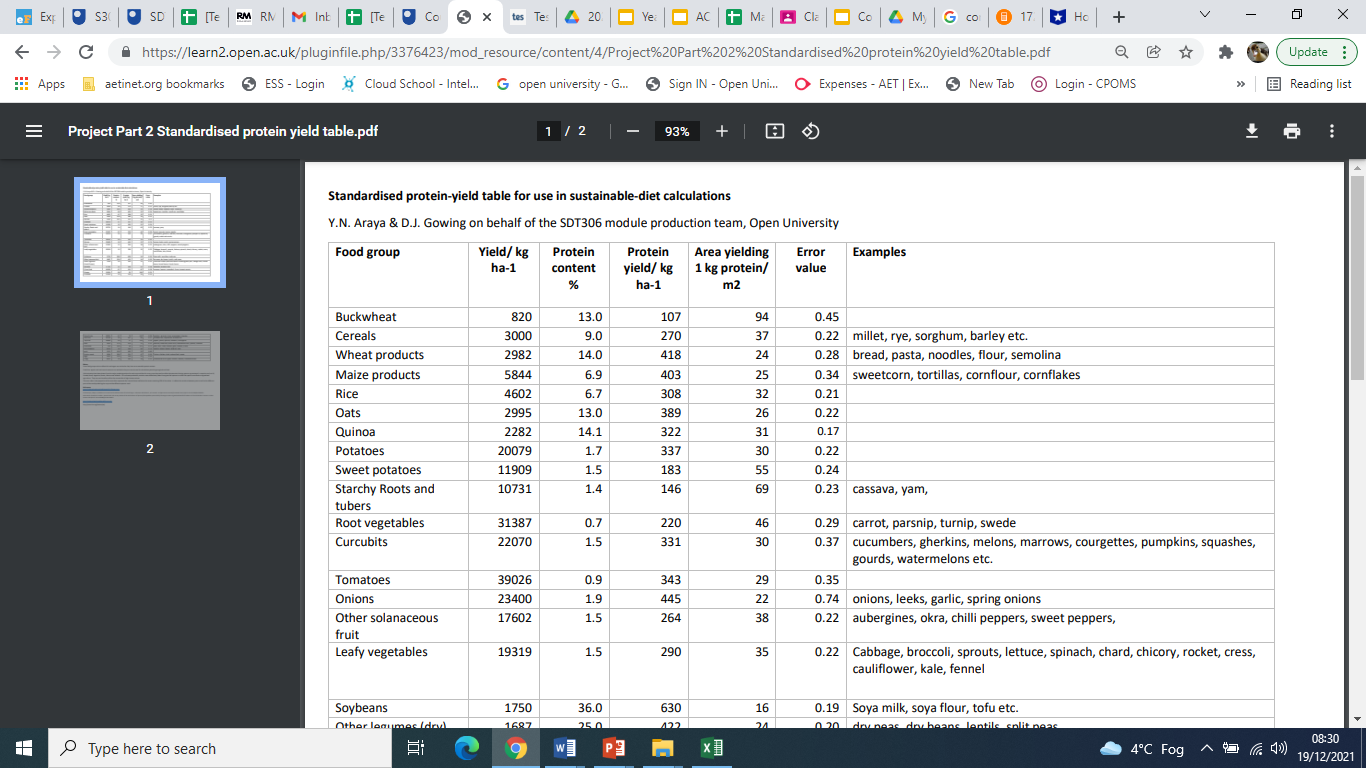The width and height of the screenshot is (1366, 768).
Task: Open the PDF viewer three-dot options menu
Action: click(x=1331, y=130)
